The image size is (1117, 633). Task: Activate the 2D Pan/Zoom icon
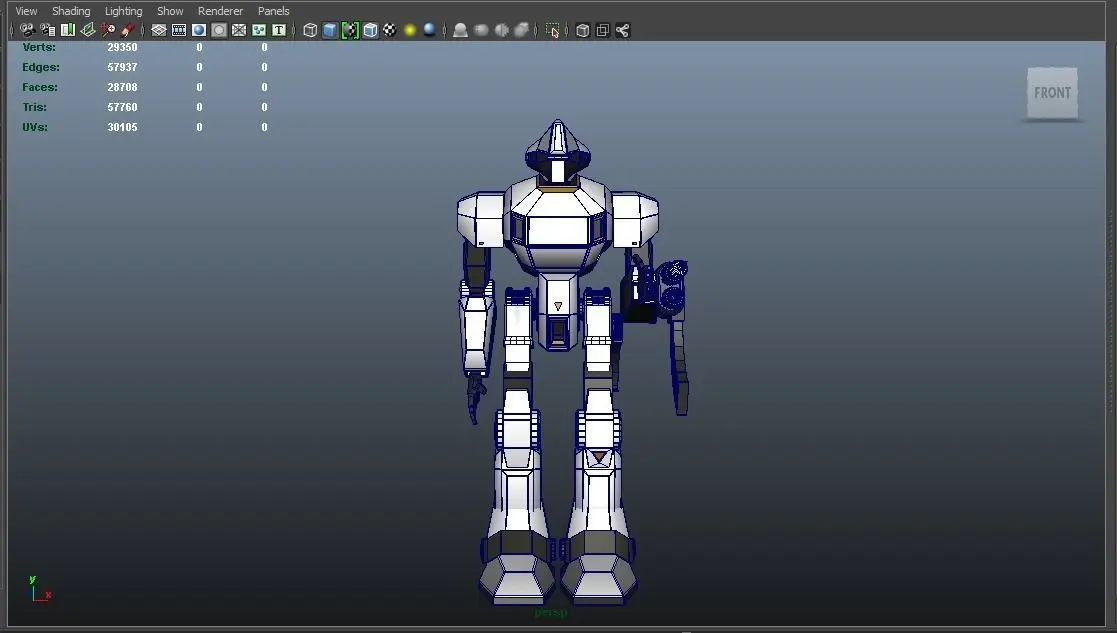(x=108, y=30)
